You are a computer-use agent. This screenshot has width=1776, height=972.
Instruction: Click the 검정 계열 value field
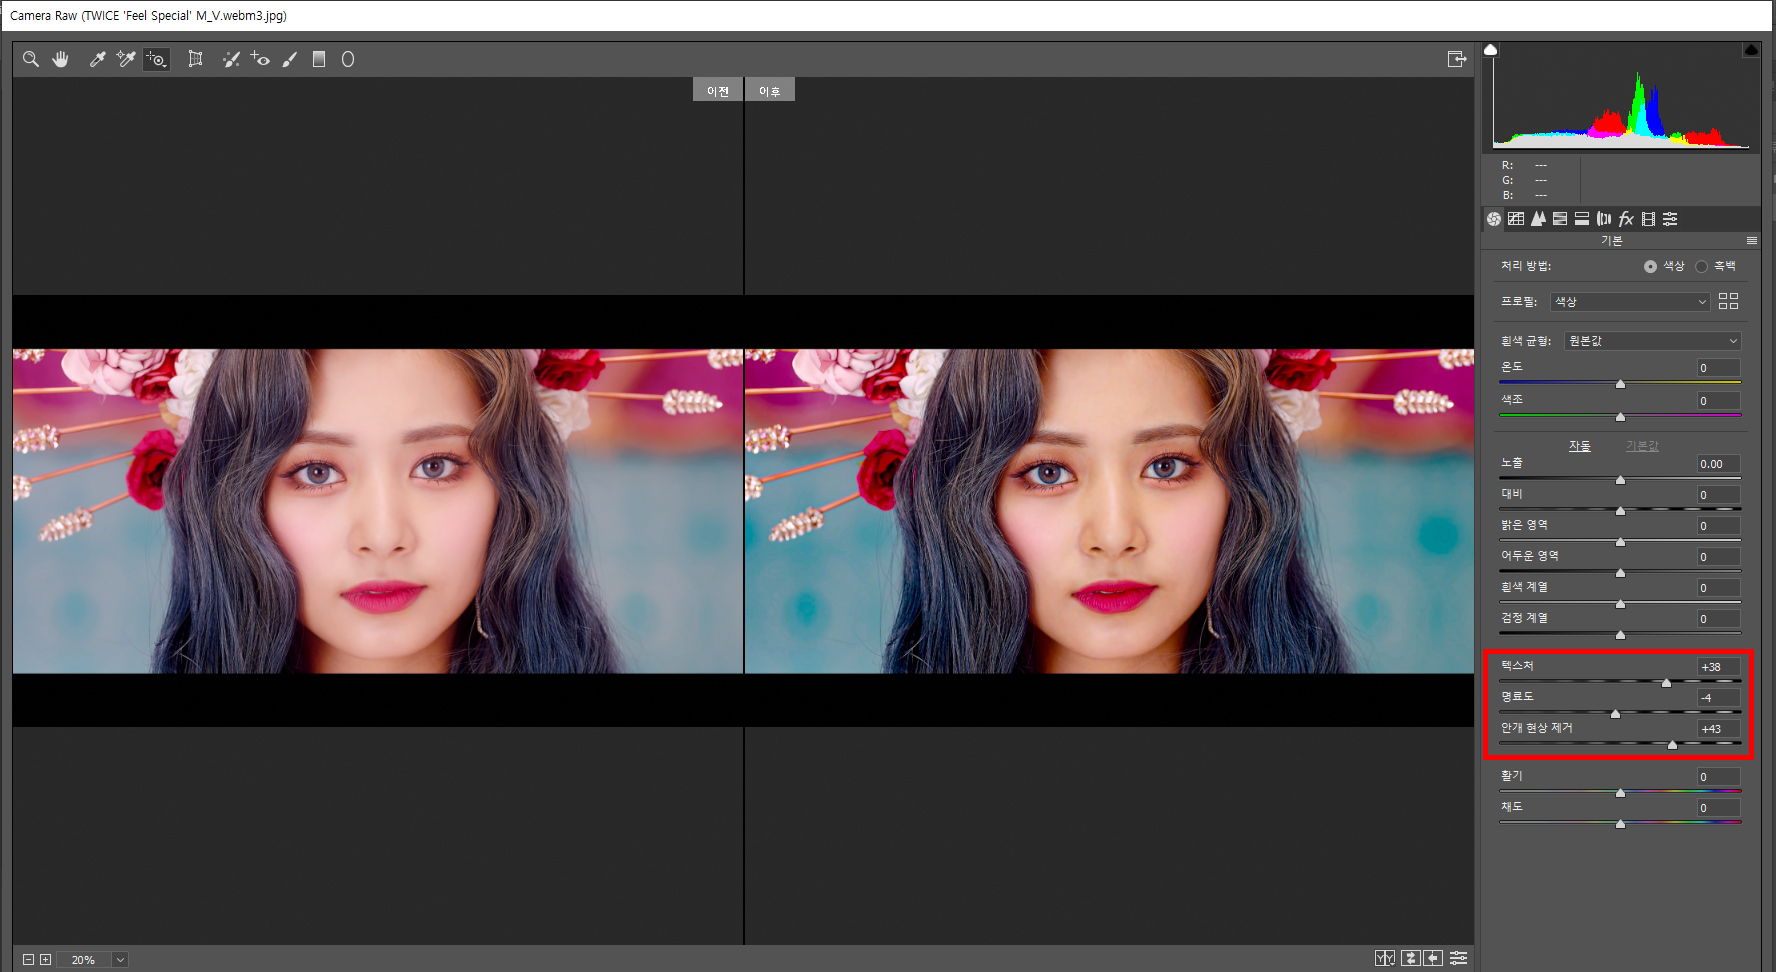1718,619
